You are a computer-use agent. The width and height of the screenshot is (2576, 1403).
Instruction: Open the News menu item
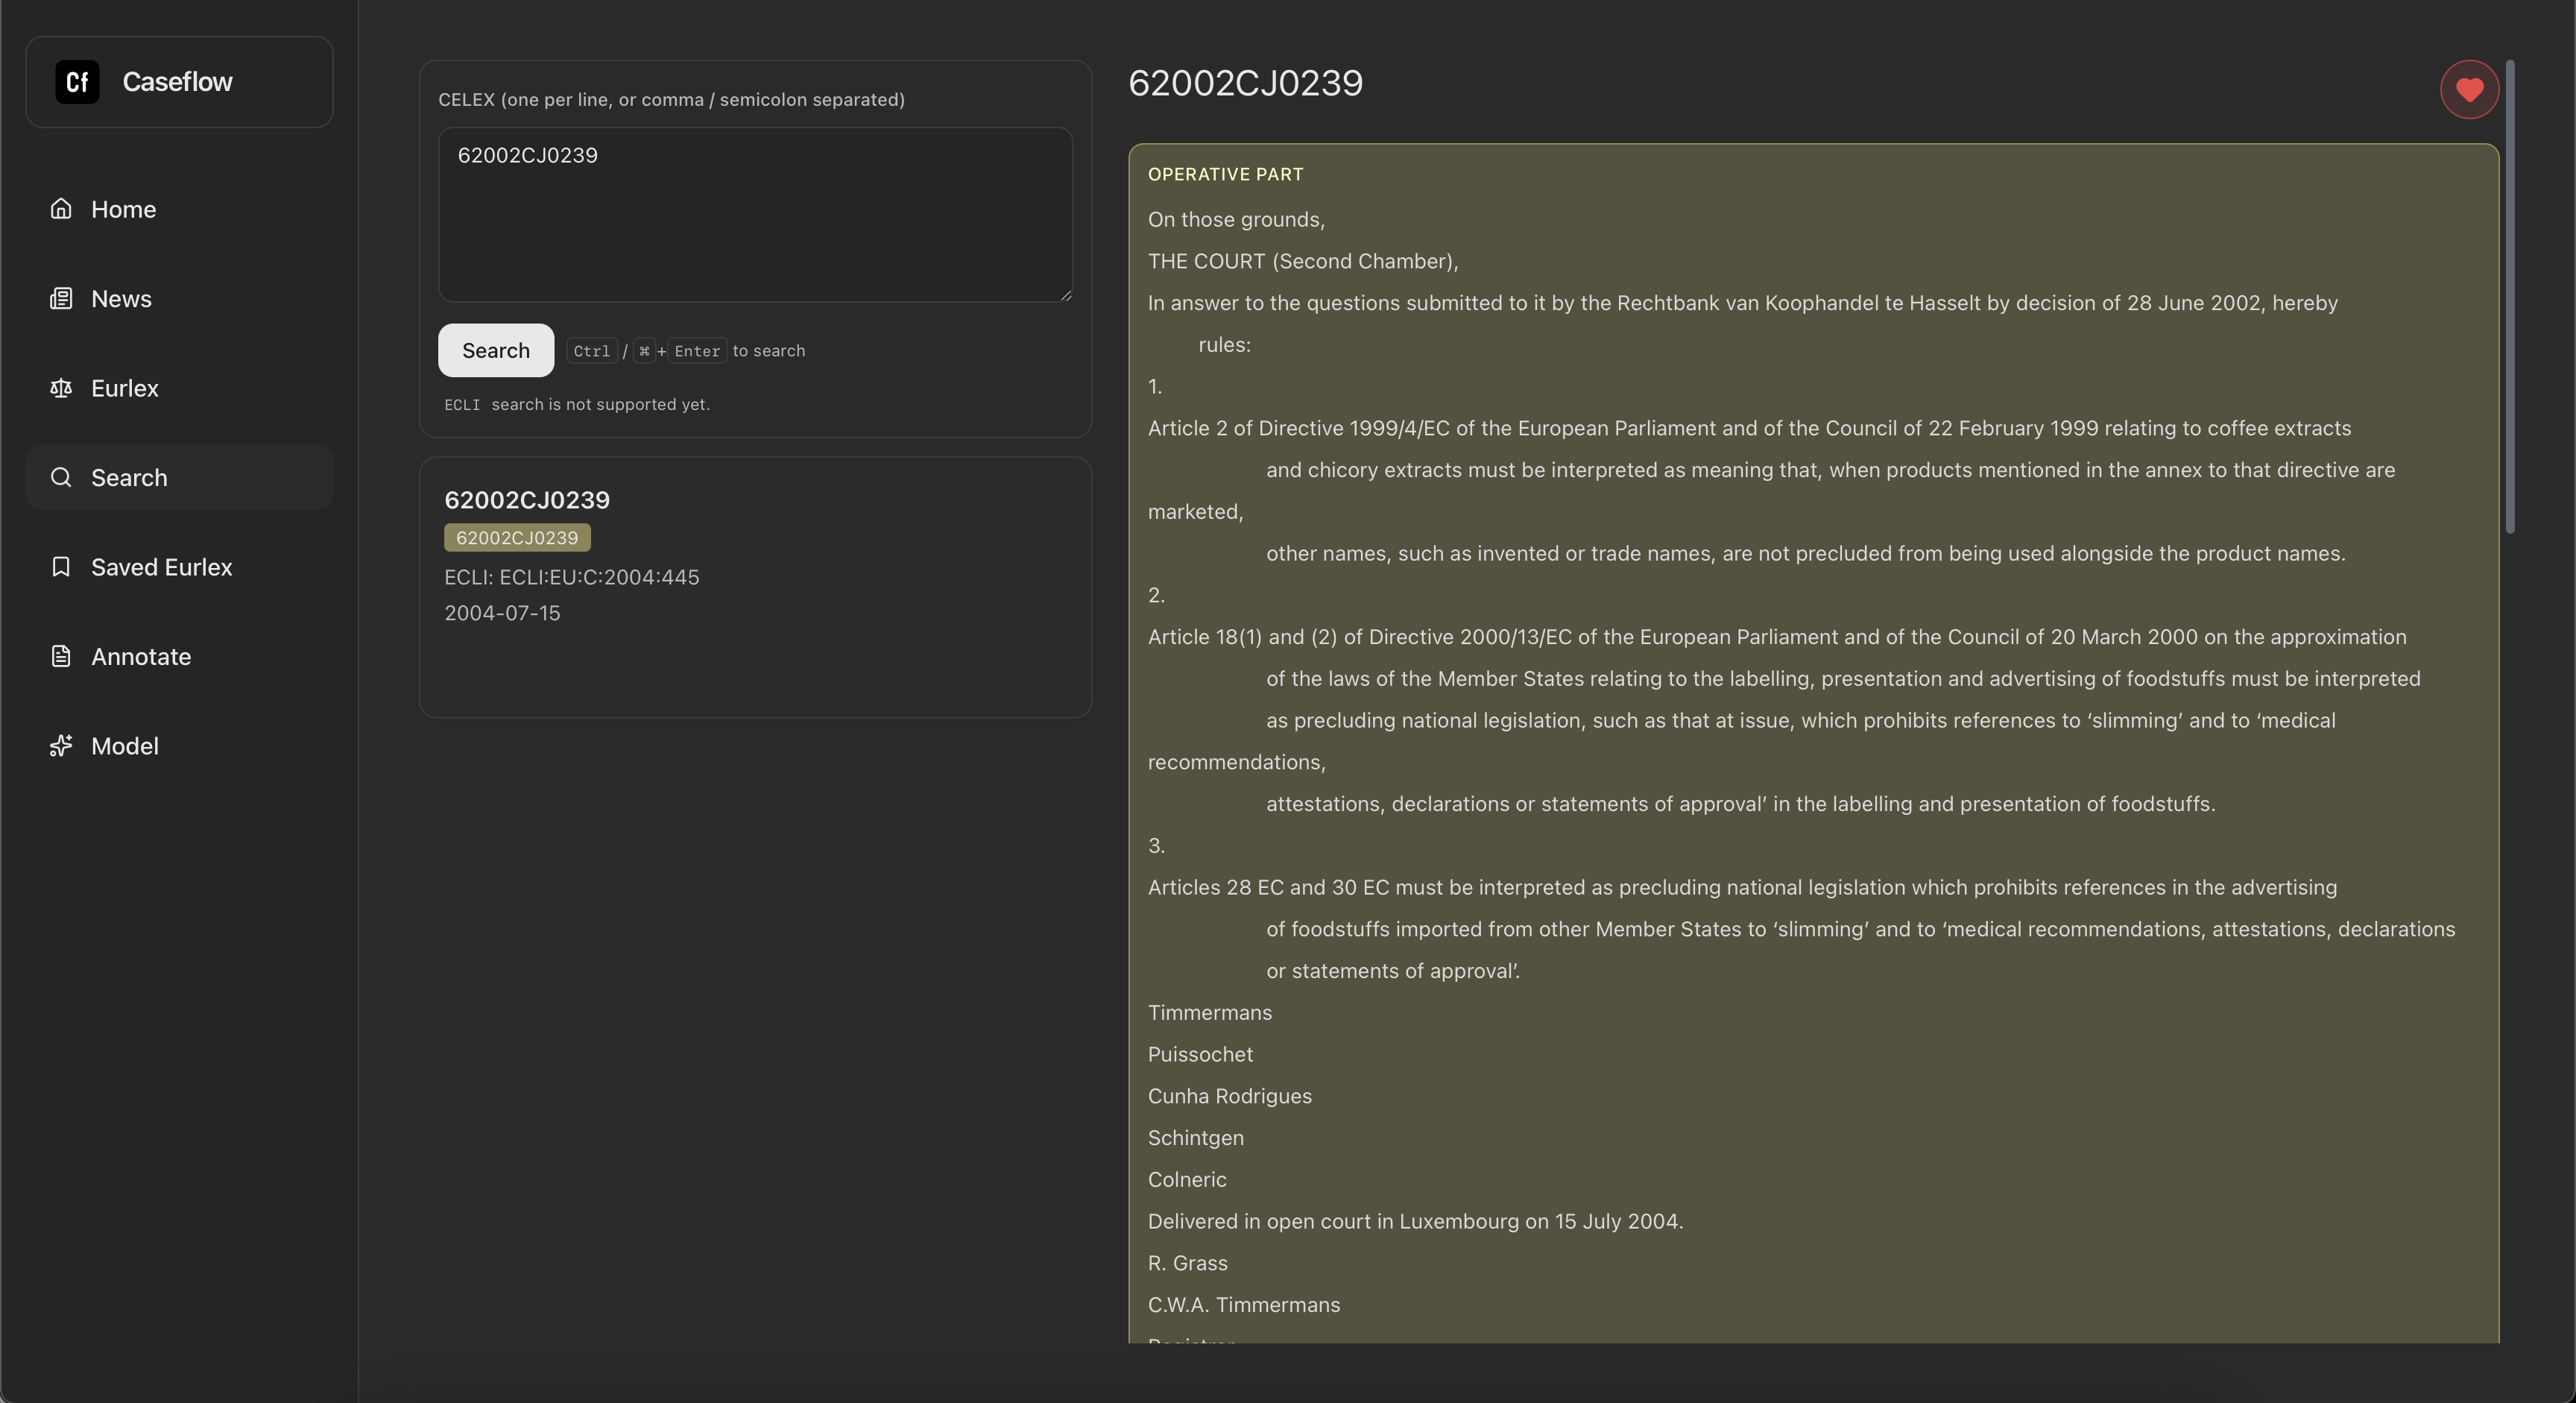tap(179, 298)
